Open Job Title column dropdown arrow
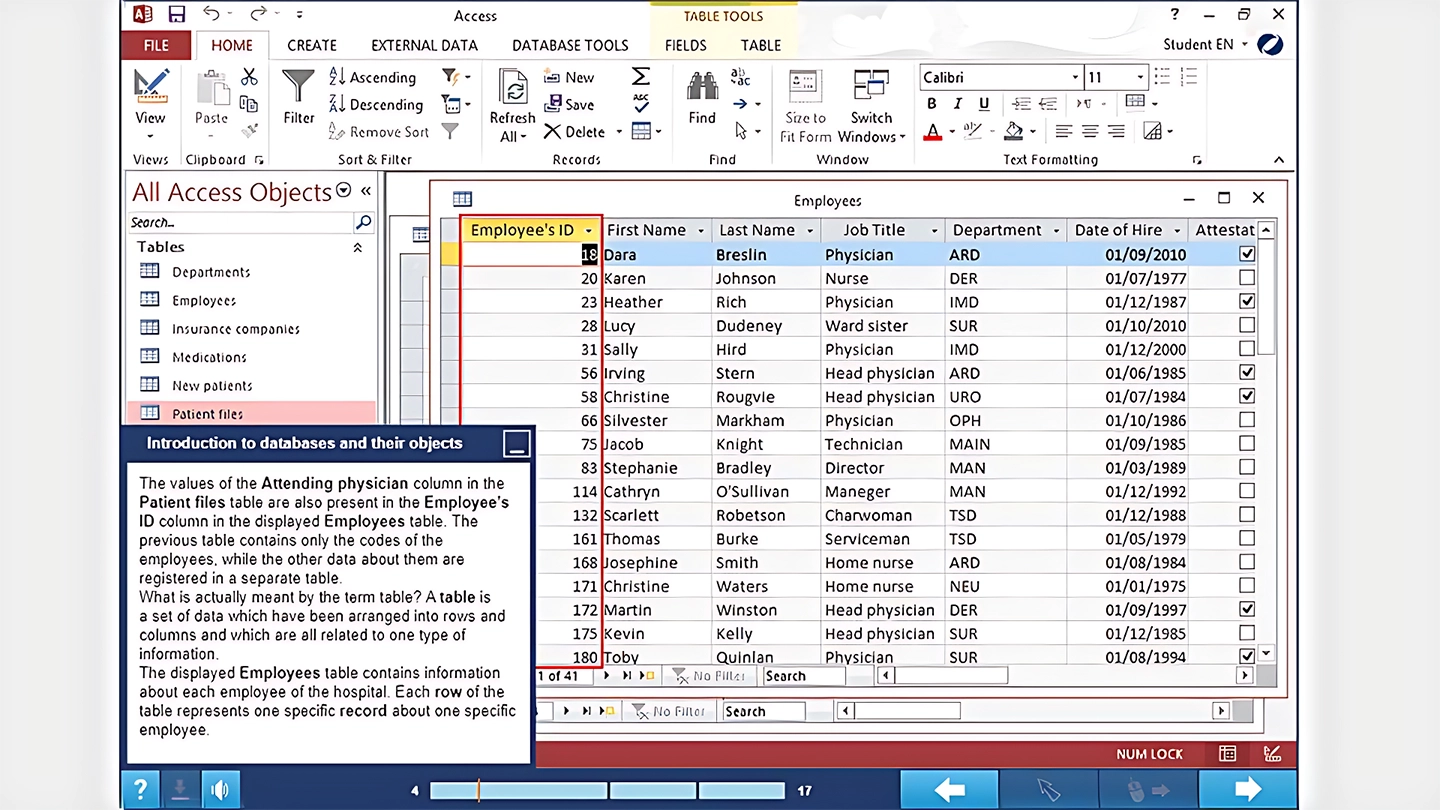Image resolution: width=1440 pixels, height=810 pixels. (934, 231)
